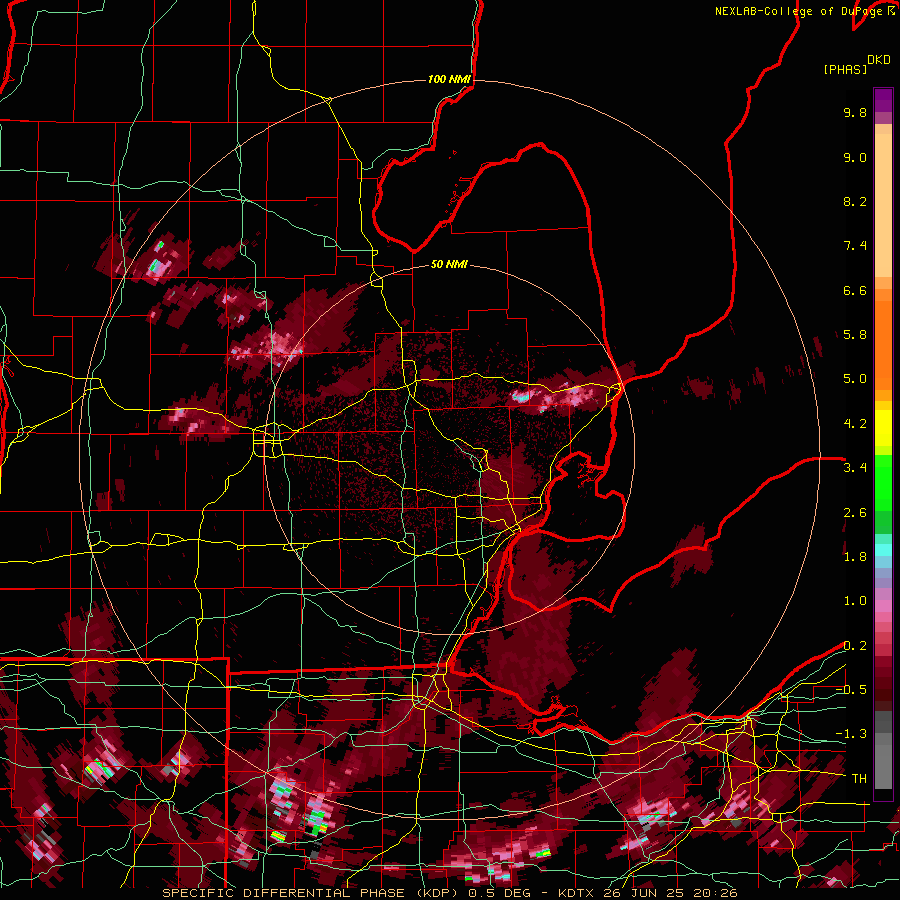Click the 1.8 scale value
The height and width of the screenshot is (900, 900).
[x=855, y=557]
